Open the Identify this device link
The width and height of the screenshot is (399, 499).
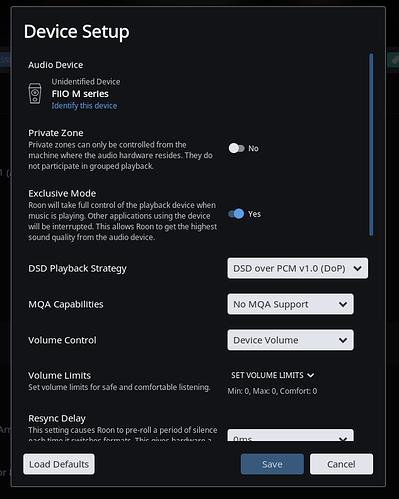84,106
